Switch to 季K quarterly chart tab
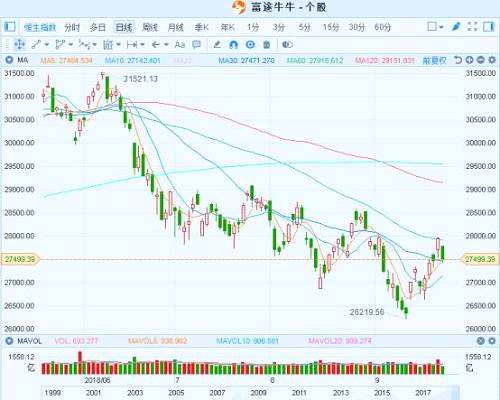The image size is (500, 400). pyautogui.click(x=201, y=27)
